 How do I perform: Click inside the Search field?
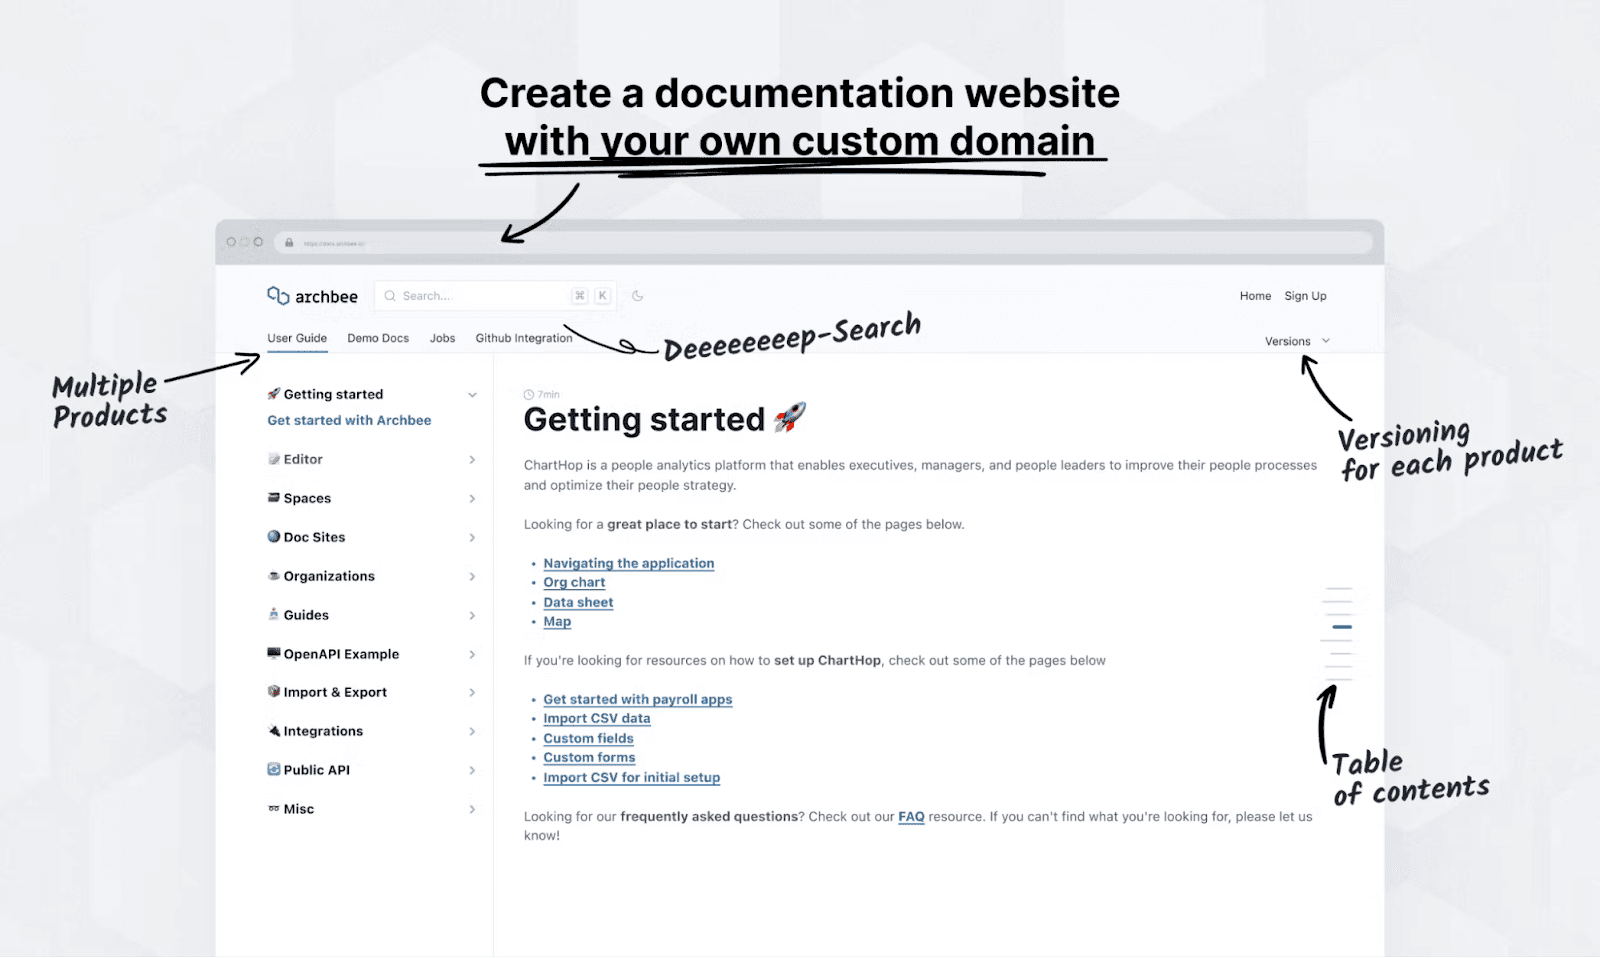[480, 295]
